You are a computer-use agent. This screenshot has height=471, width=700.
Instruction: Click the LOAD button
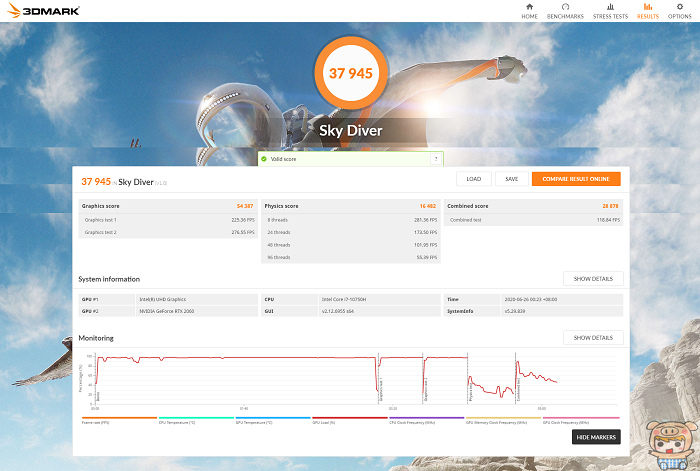(x=474, y=179)
